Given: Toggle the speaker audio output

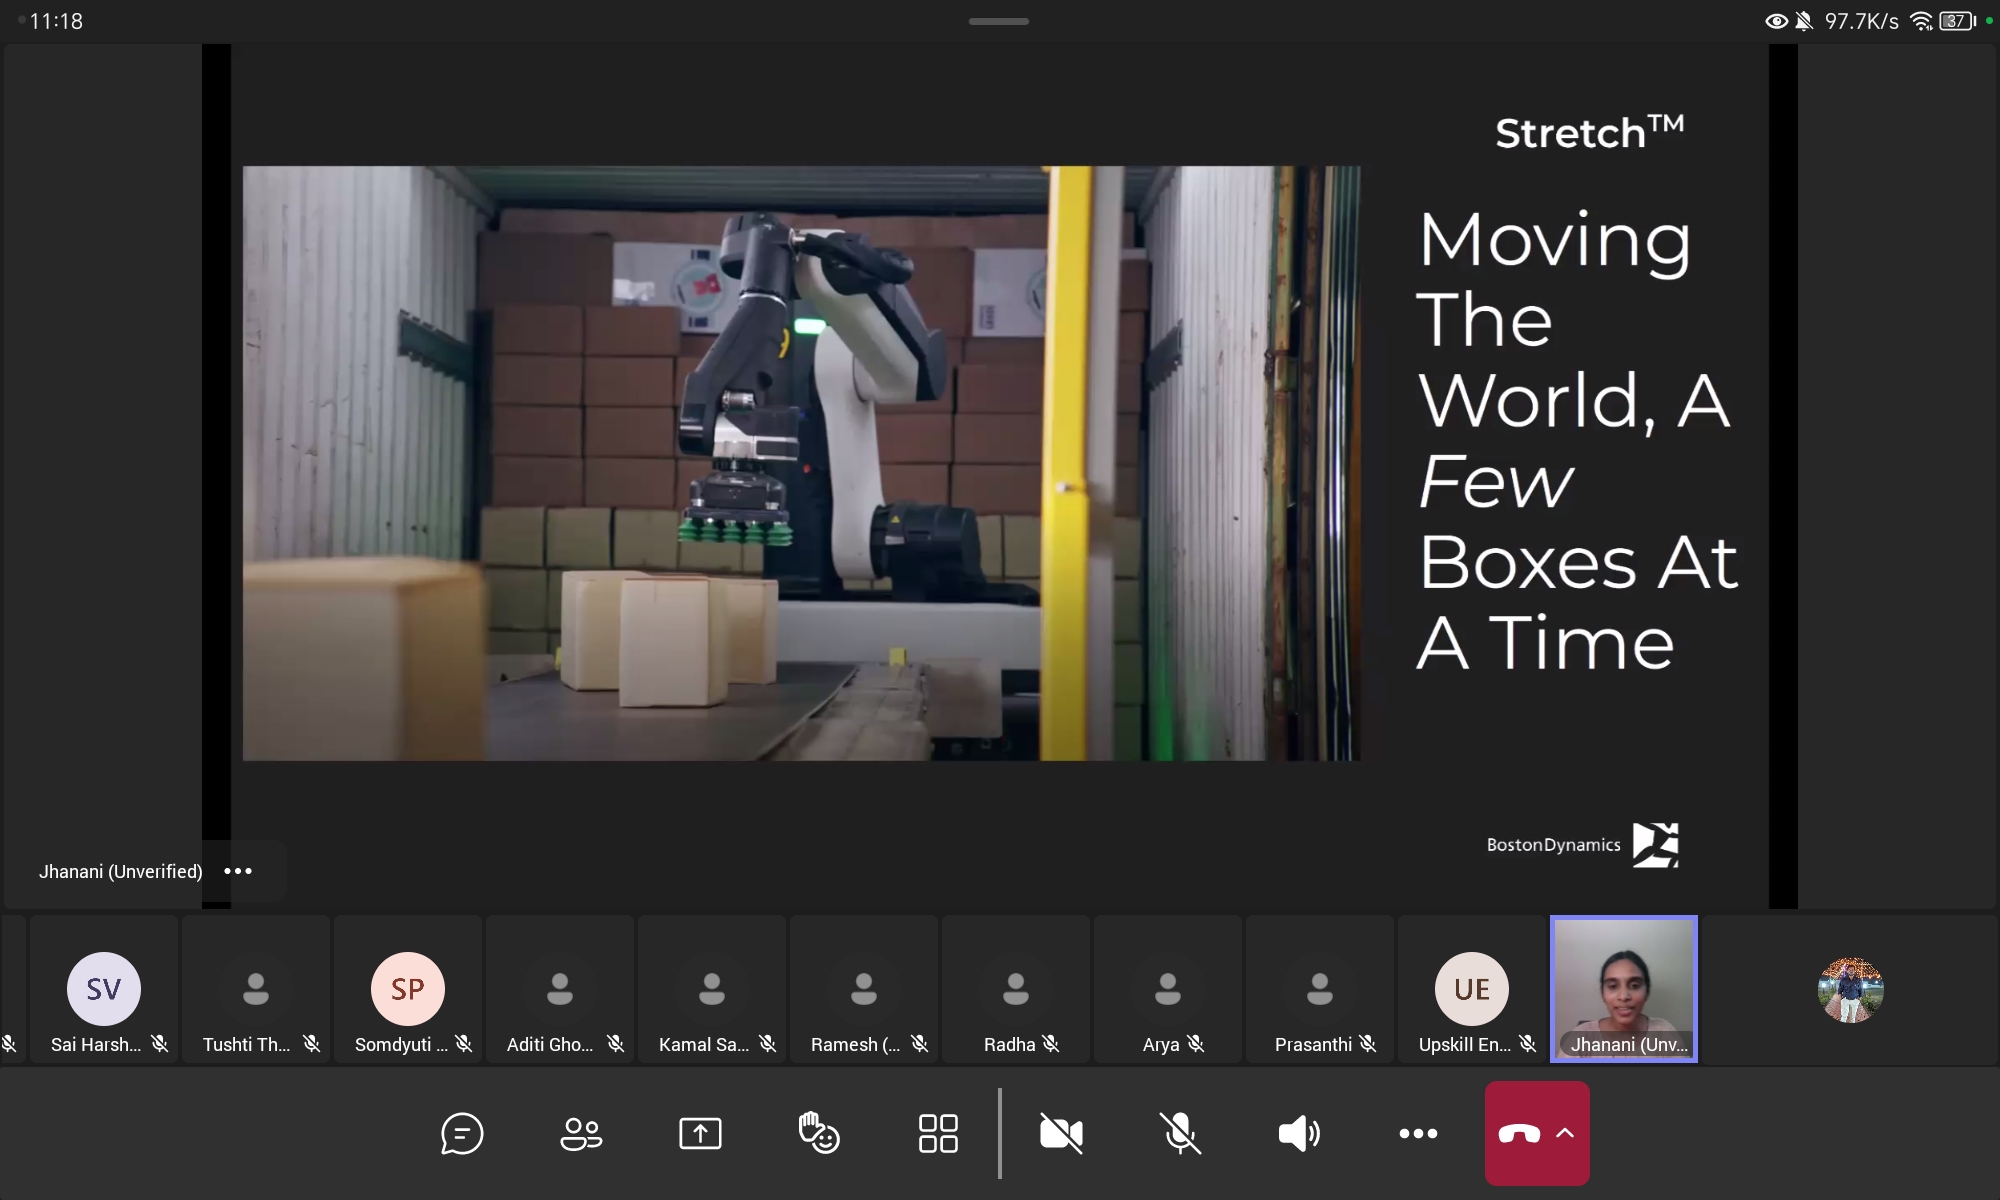Looking at the screenshot, I should coord(1299,1134).
